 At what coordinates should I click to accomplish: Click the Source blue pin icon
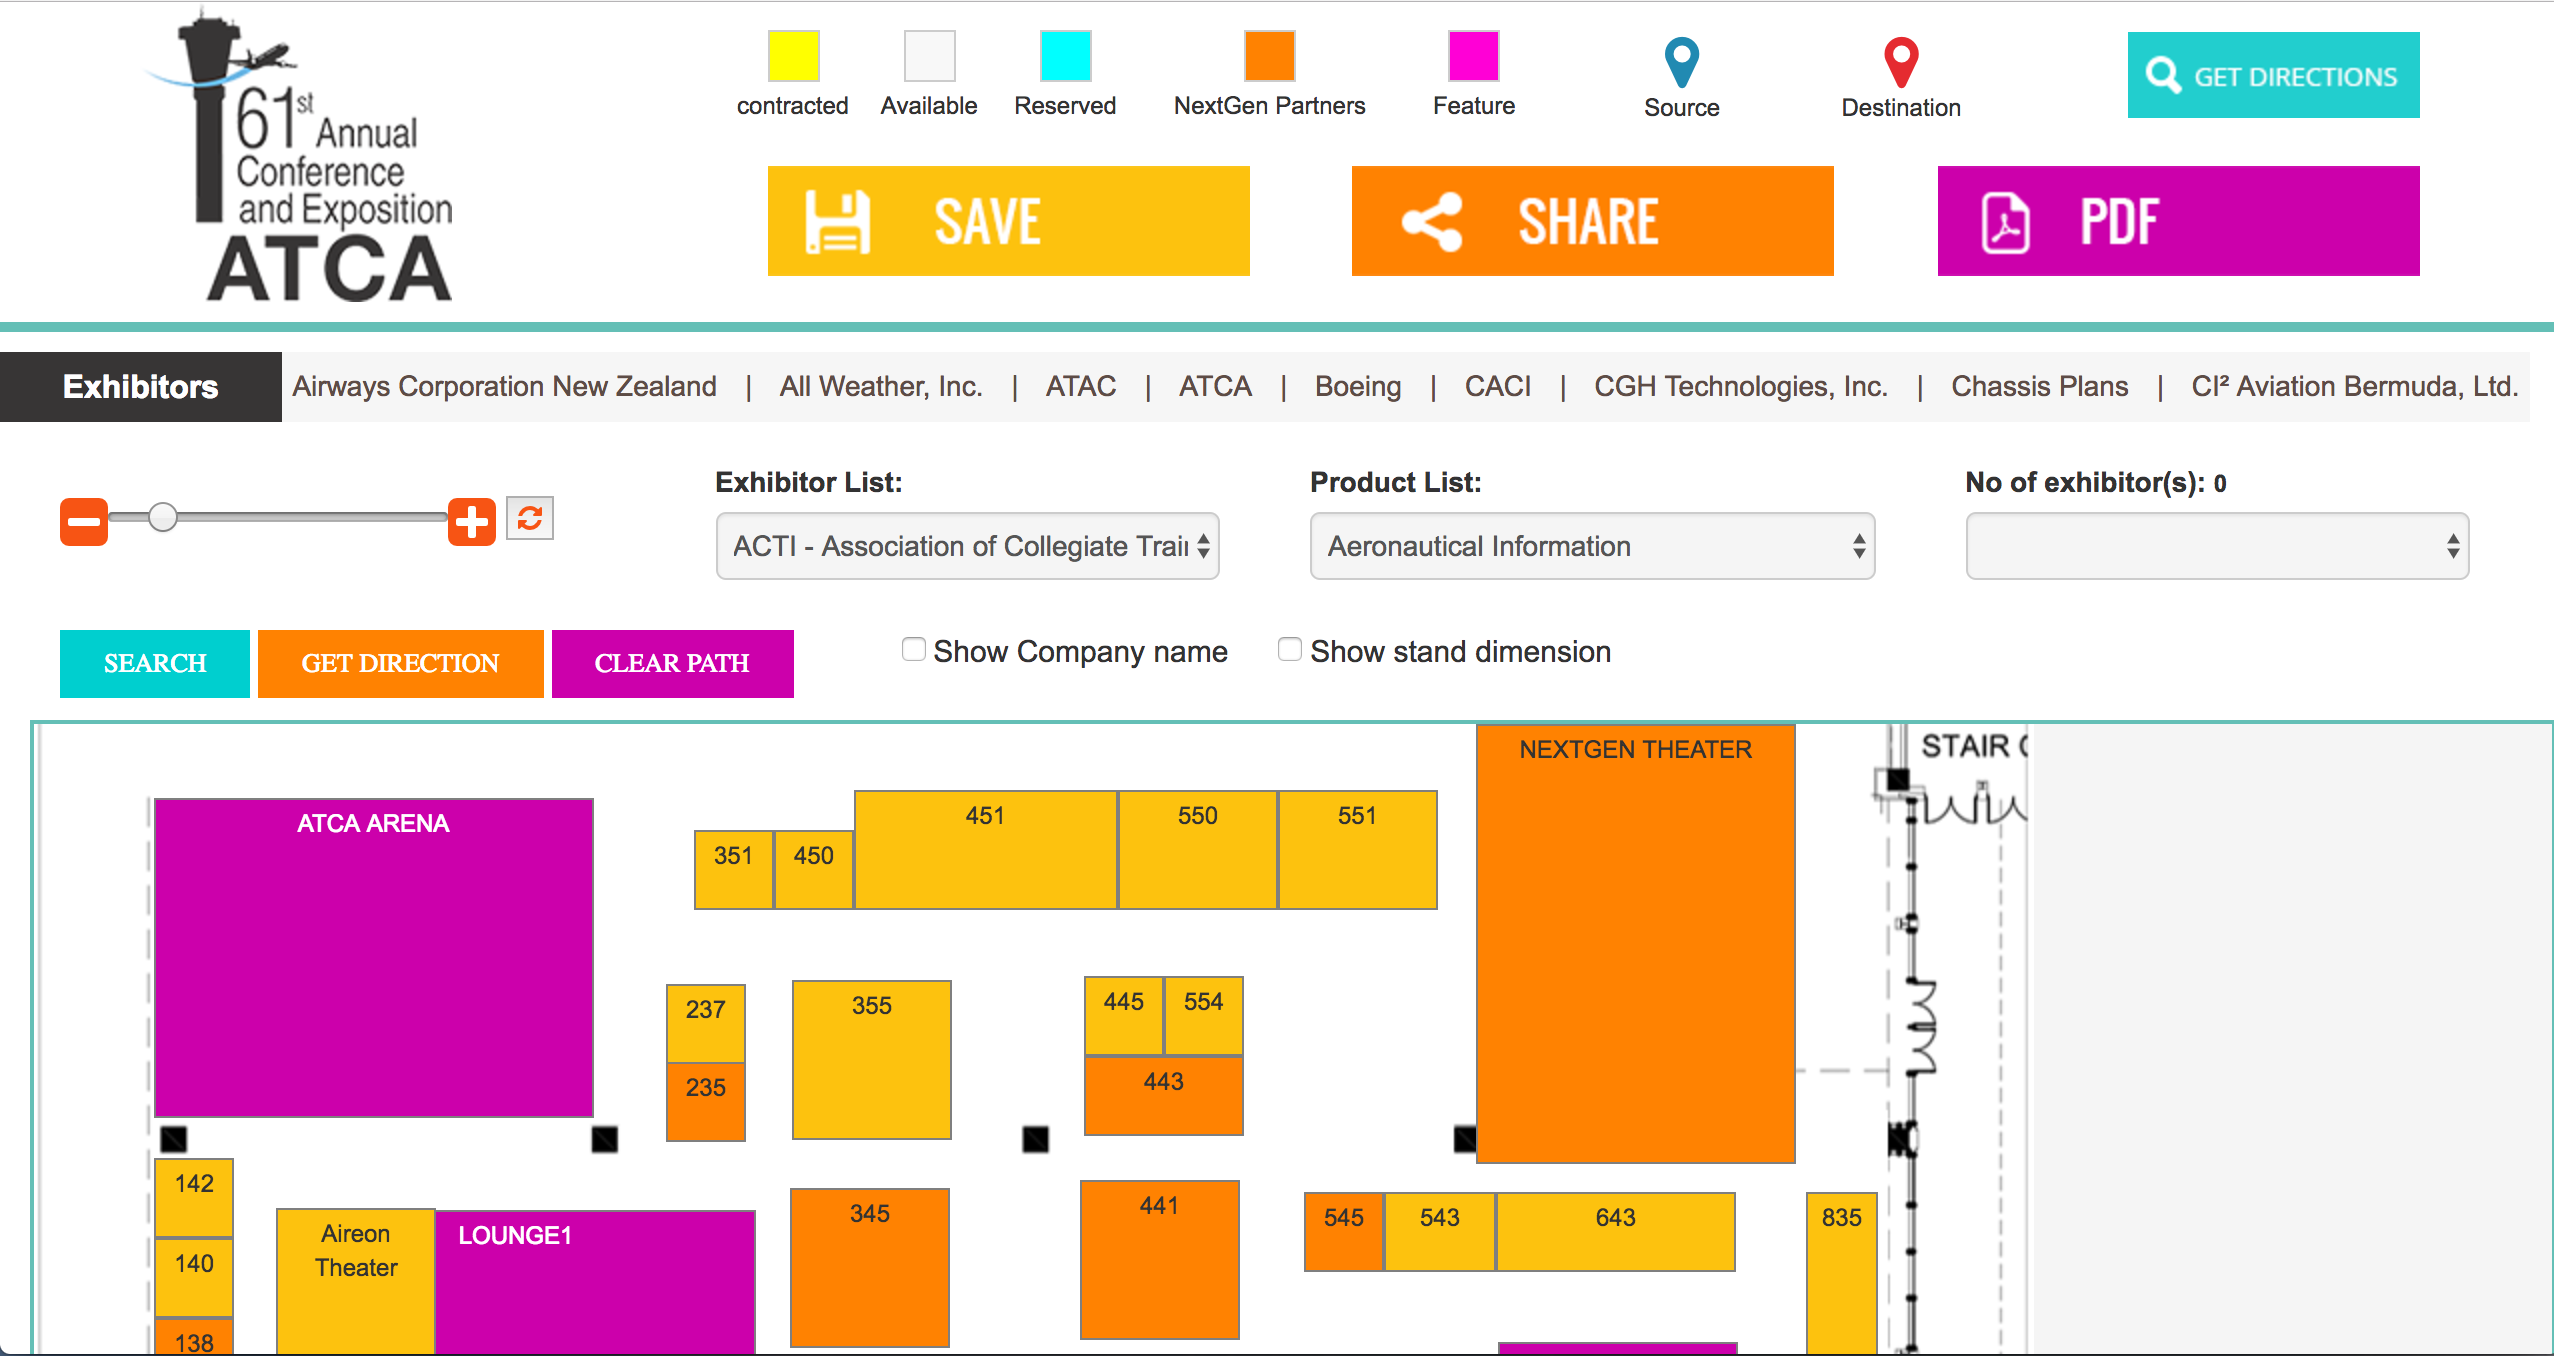click(x=1681, y=62)
